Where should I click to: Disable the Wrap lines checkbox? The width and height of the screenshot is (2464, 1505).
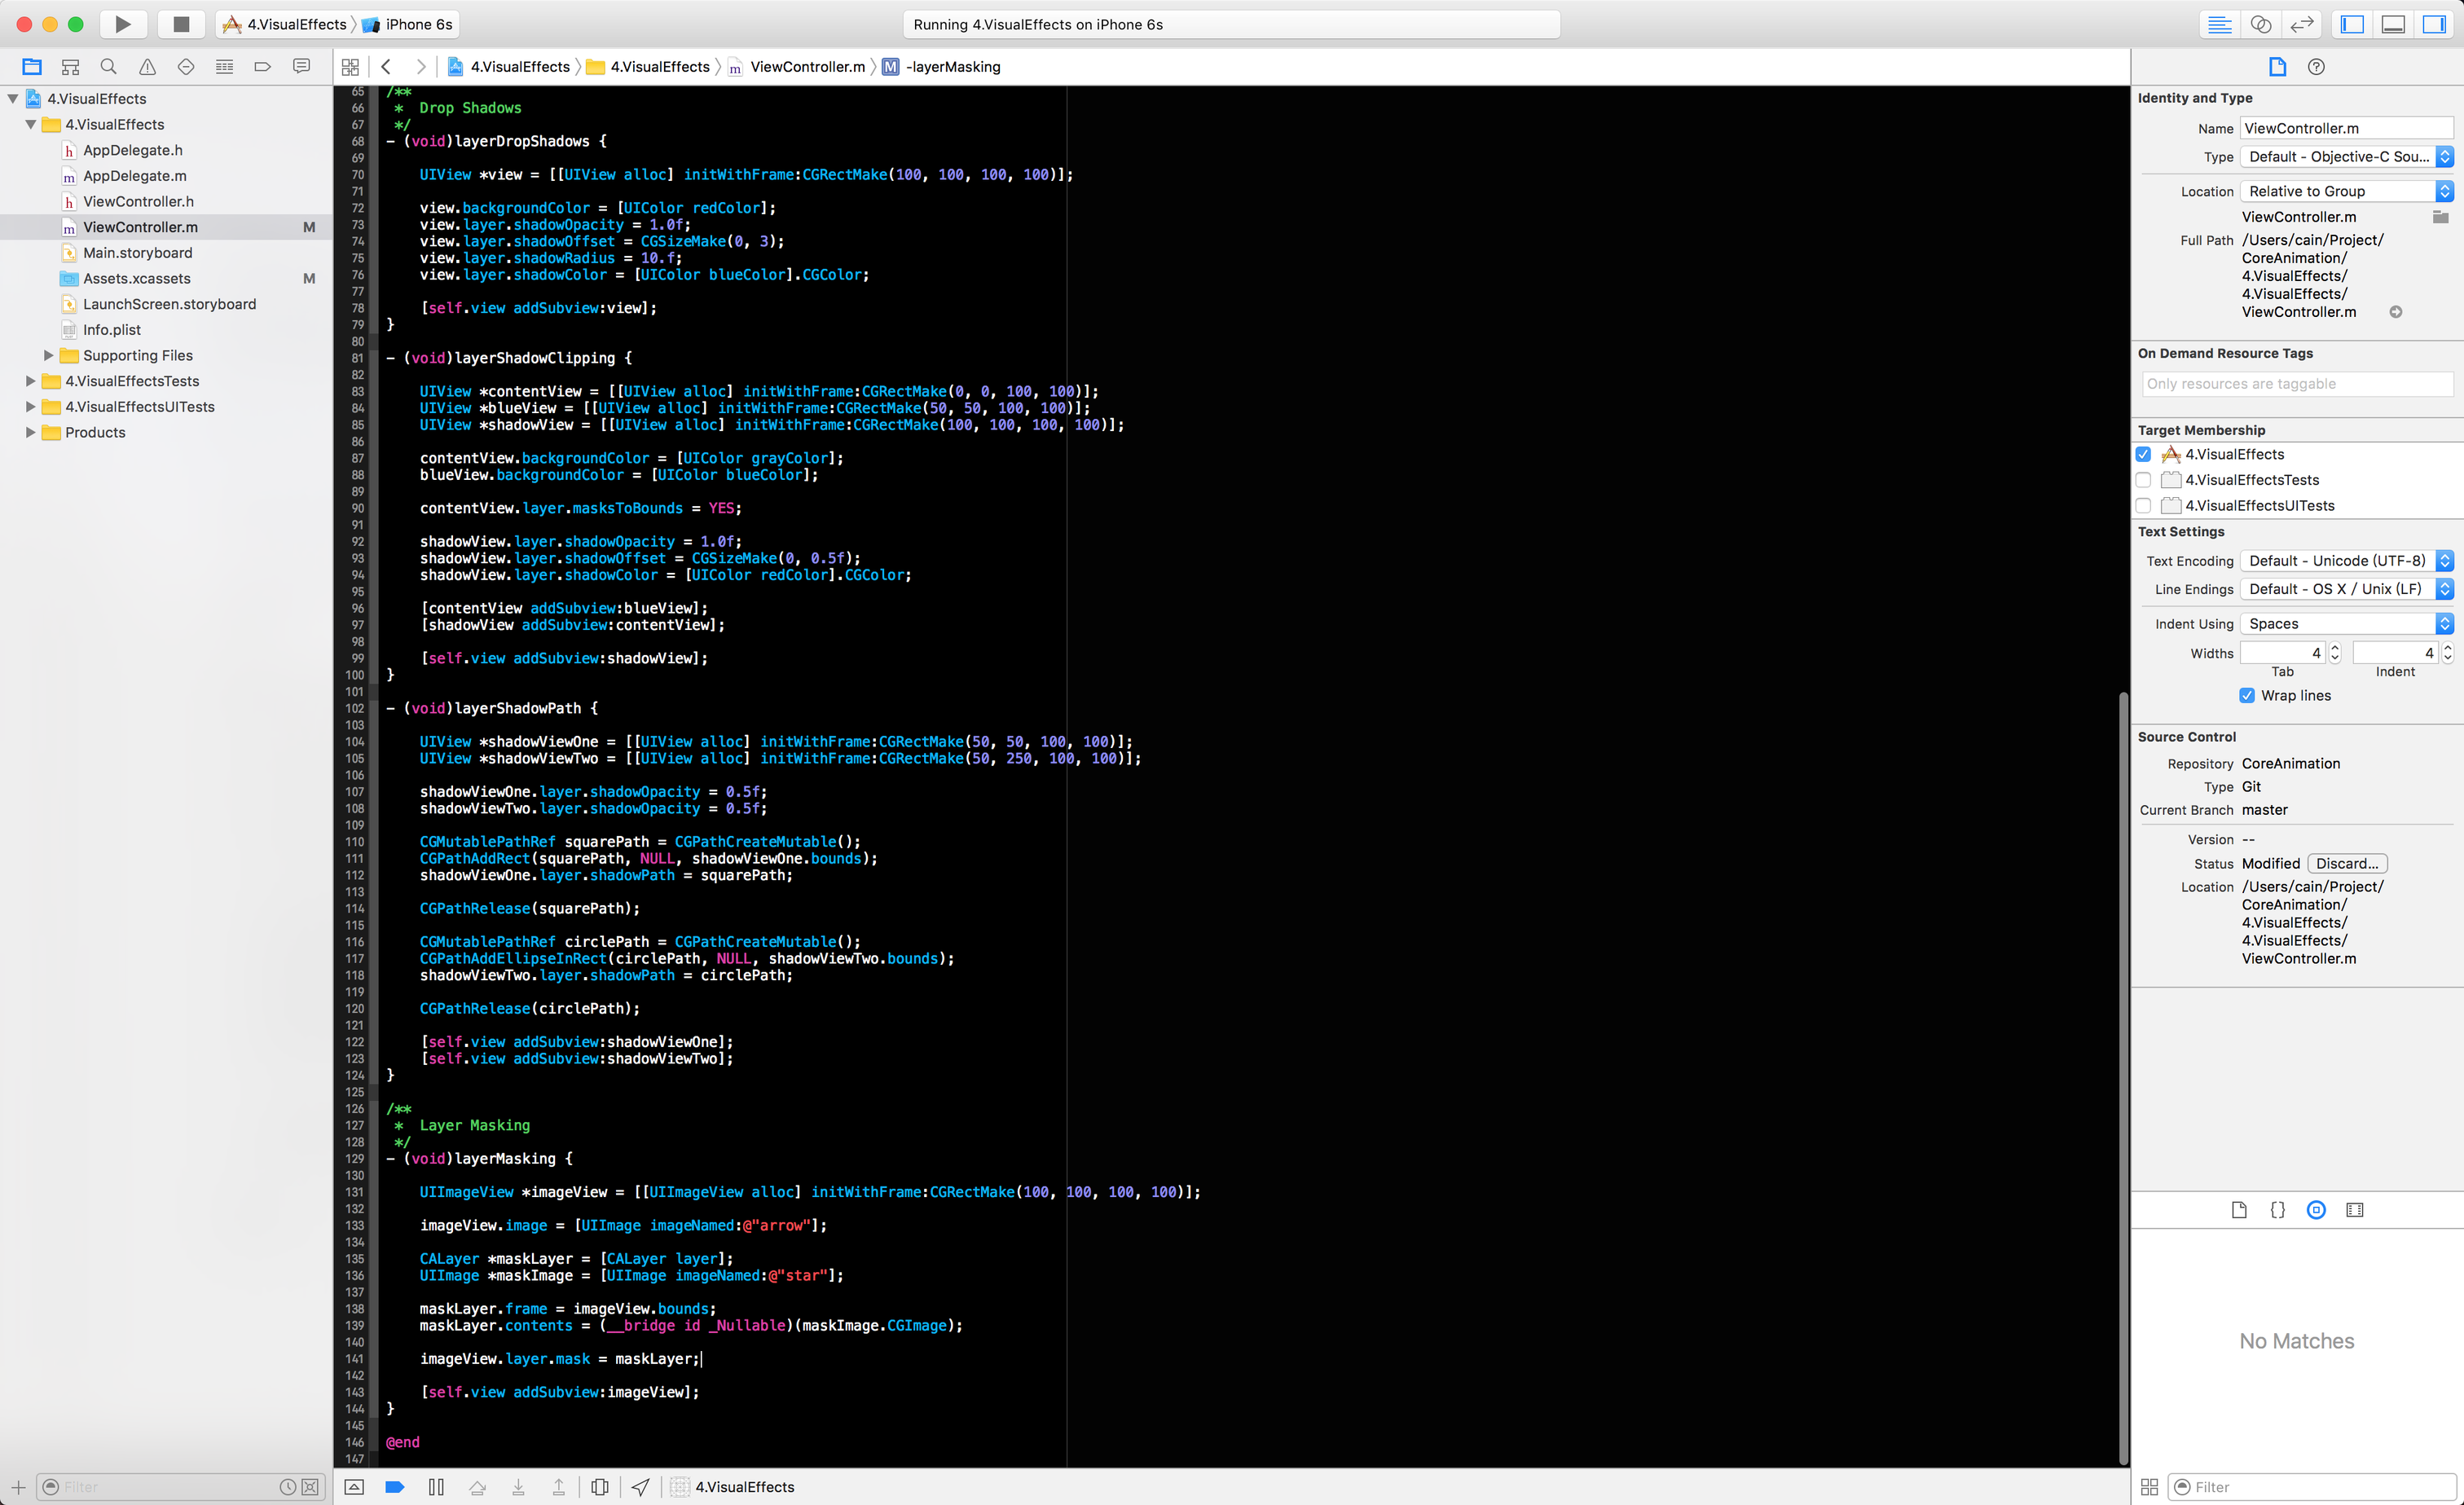2247,695
